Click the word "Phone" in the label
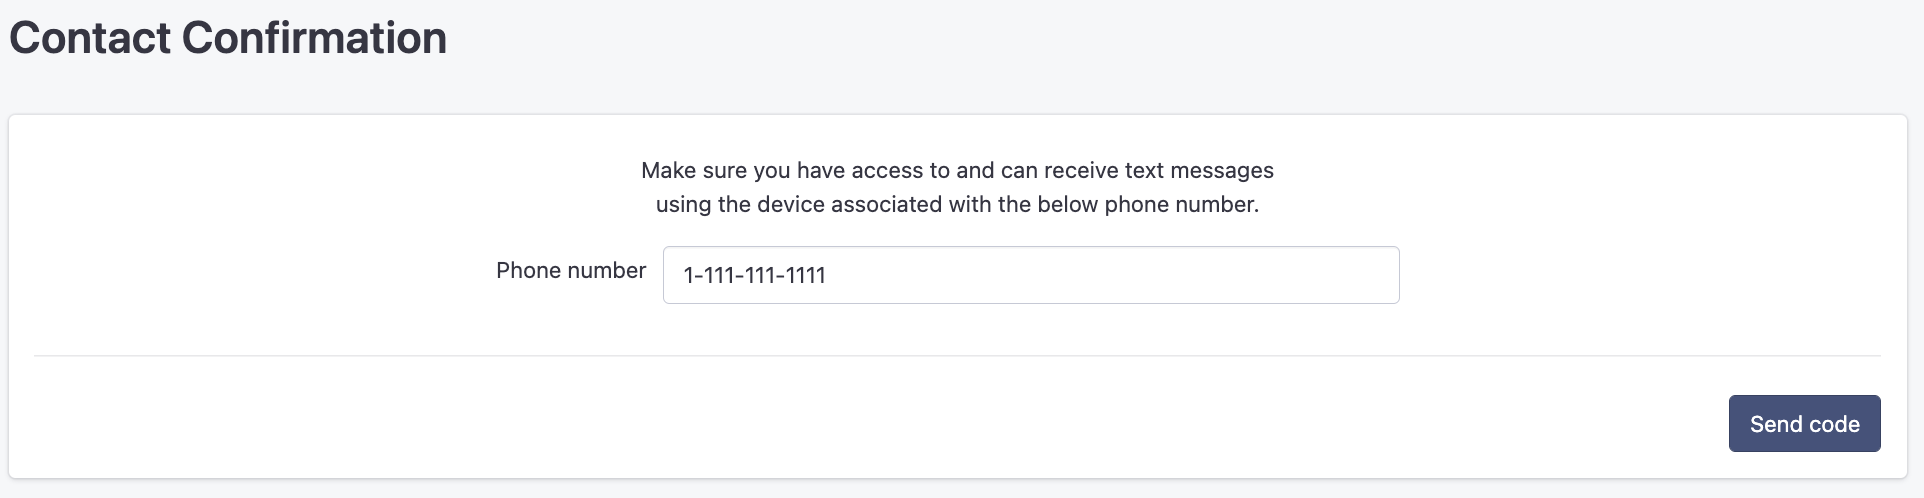This screenshot has height=498, width=1924. pos(529,271)
